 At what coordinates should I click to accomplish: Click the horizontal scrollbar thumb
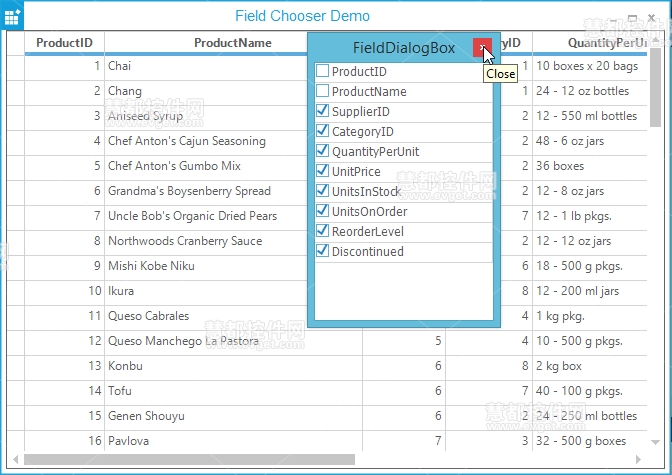click(189, 460)
